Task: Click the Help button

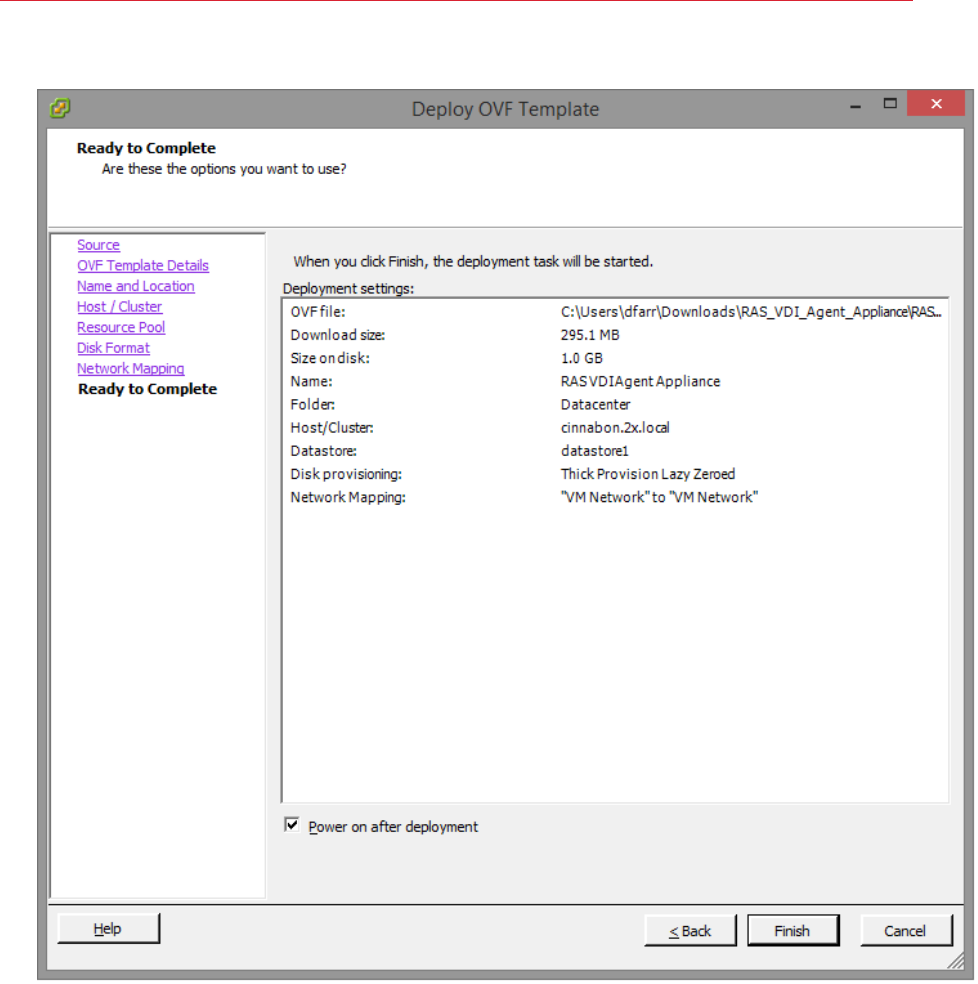Action: tap(108, 929)
